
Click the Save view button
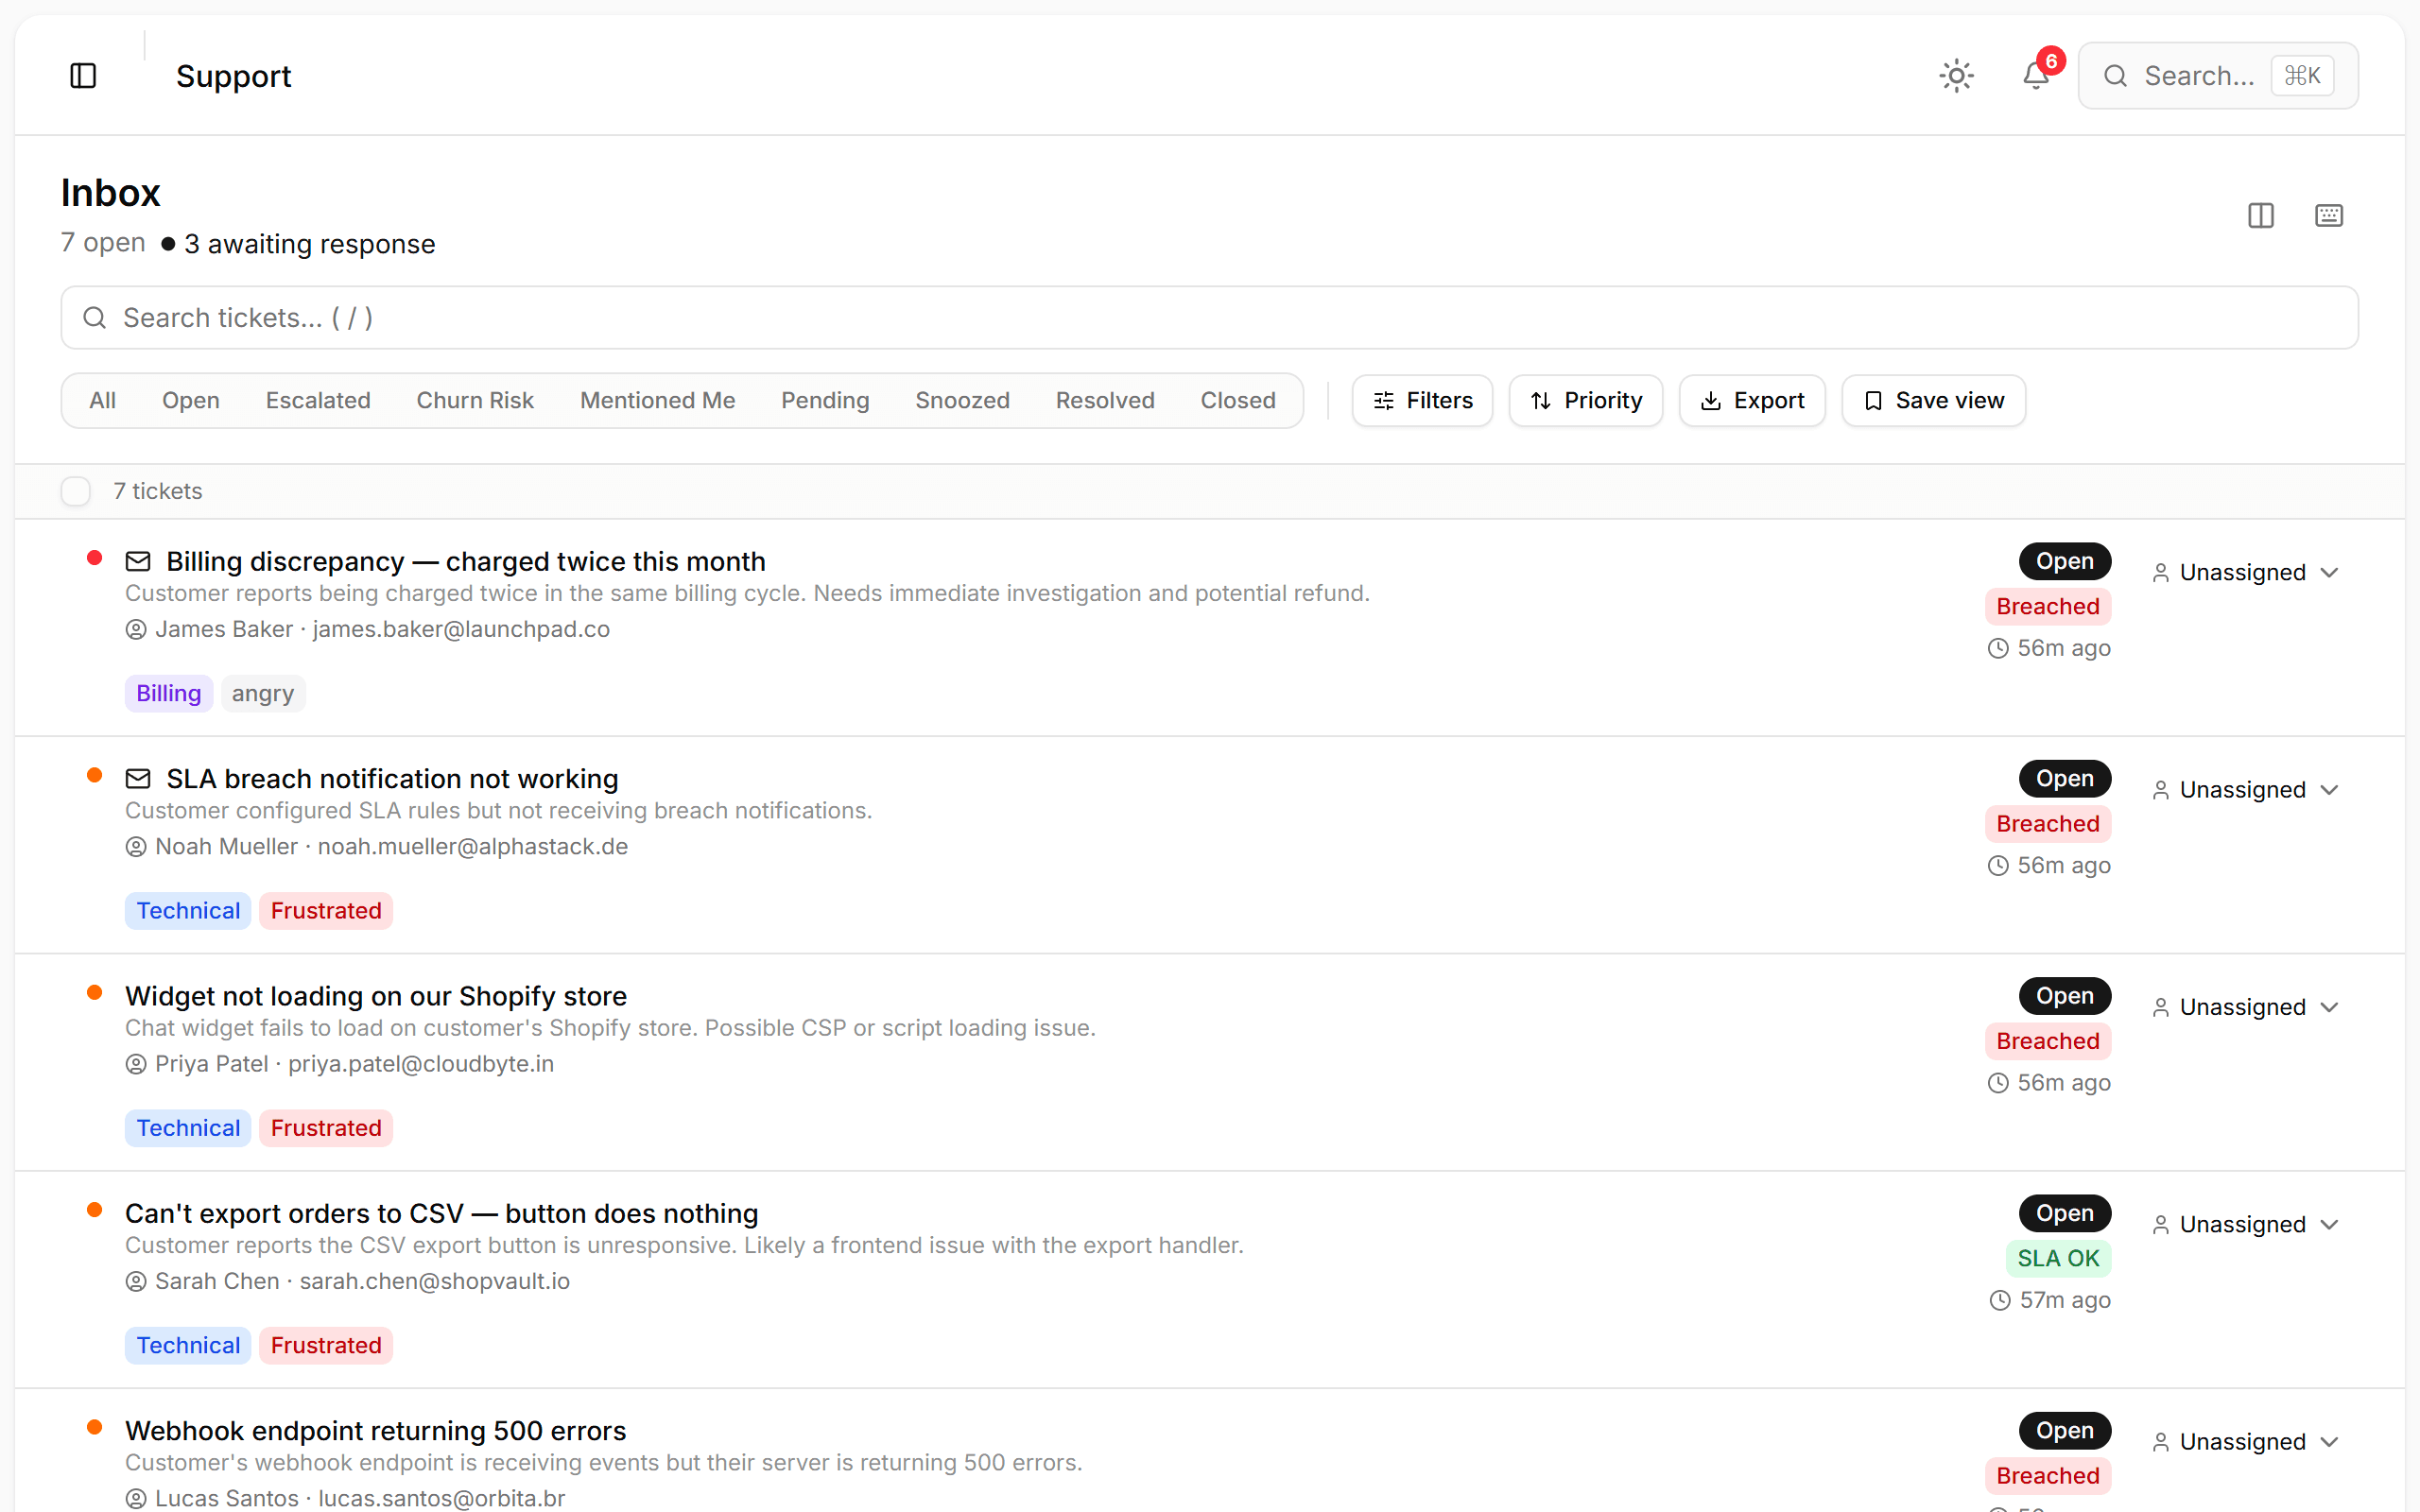tap(1932, 400)
